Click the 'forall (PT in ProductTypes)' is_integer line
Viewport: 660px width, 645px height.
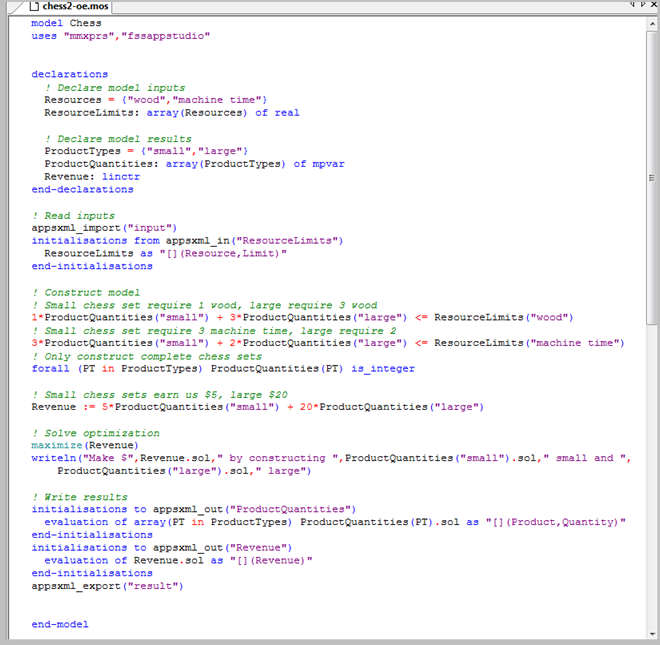223,369
